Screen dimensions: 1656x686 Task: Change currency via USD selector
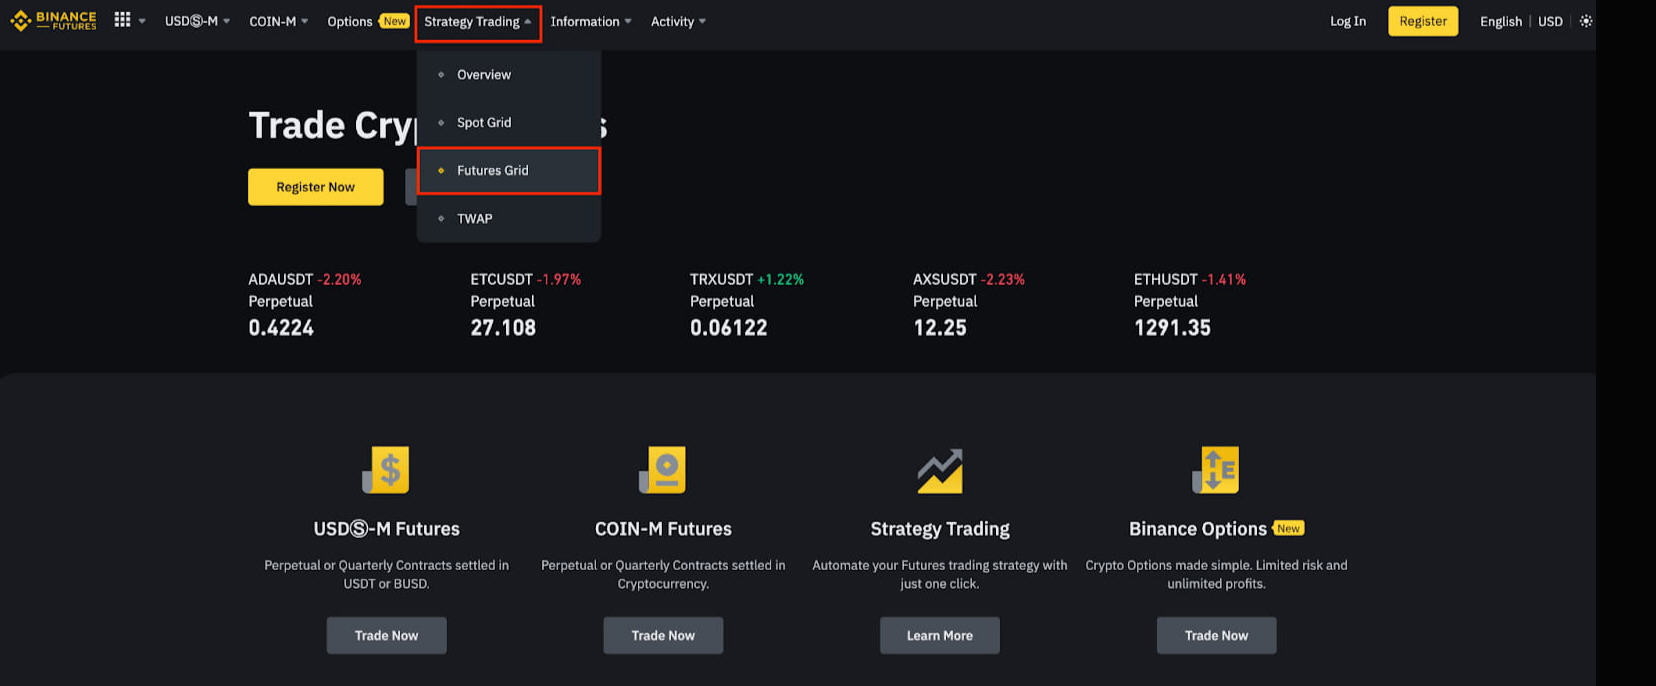point(1550,21)
